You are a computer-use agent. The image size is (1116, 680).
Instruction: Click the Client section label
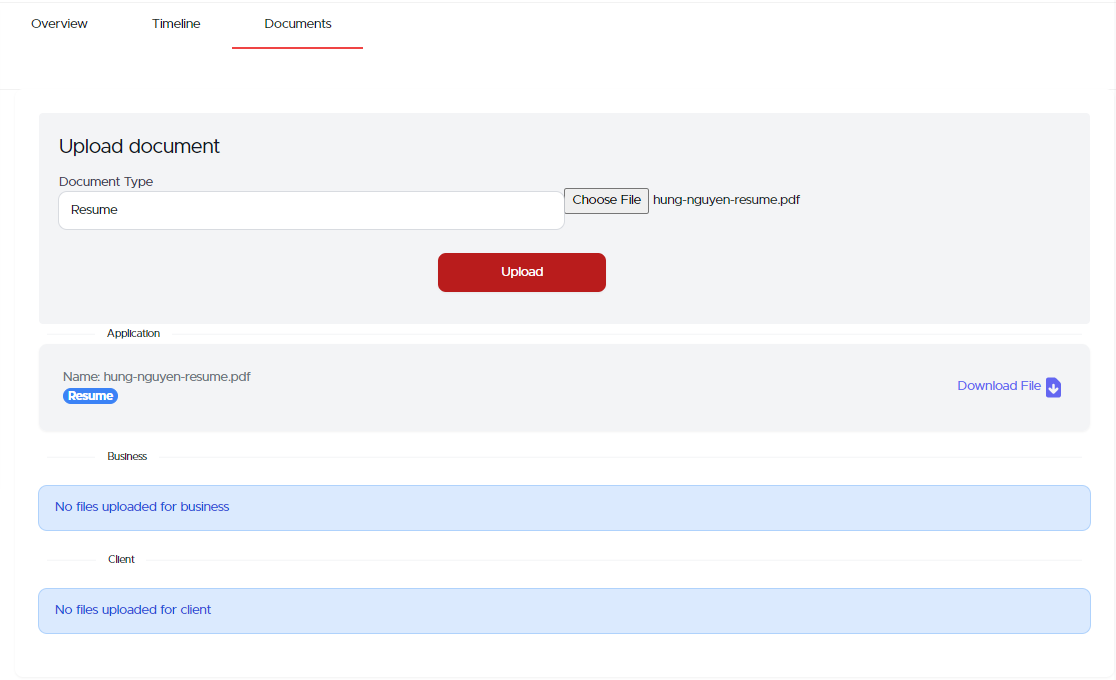coord(121,560)
